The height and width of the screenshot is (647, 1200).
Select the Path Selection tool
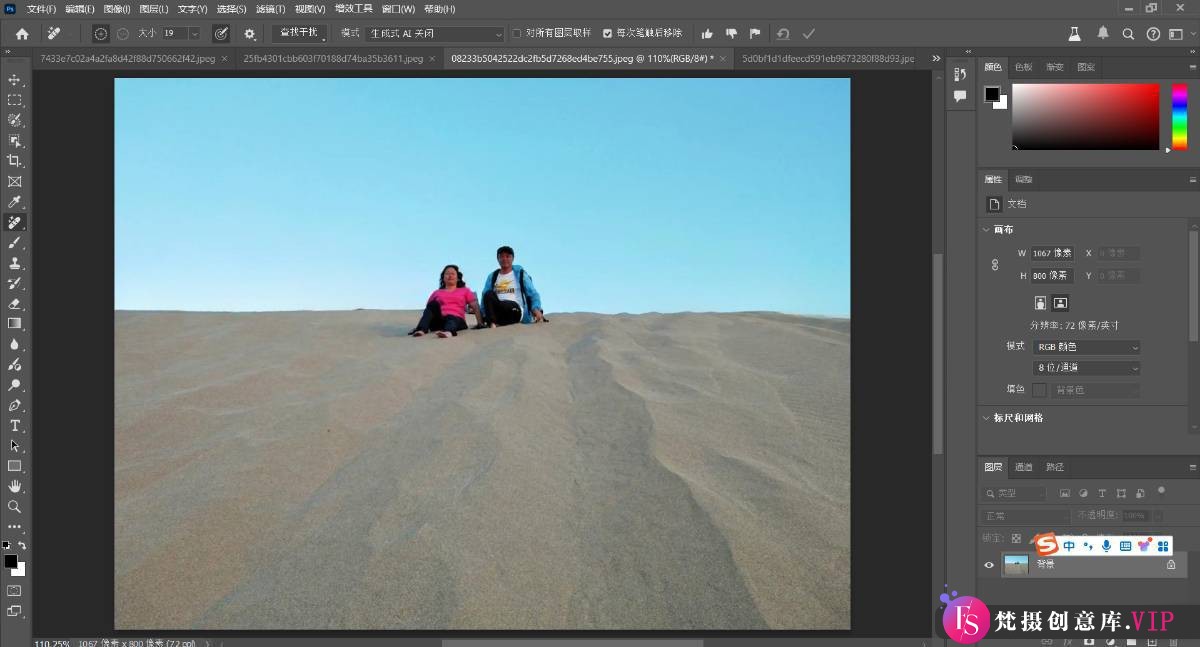(14, 446)
